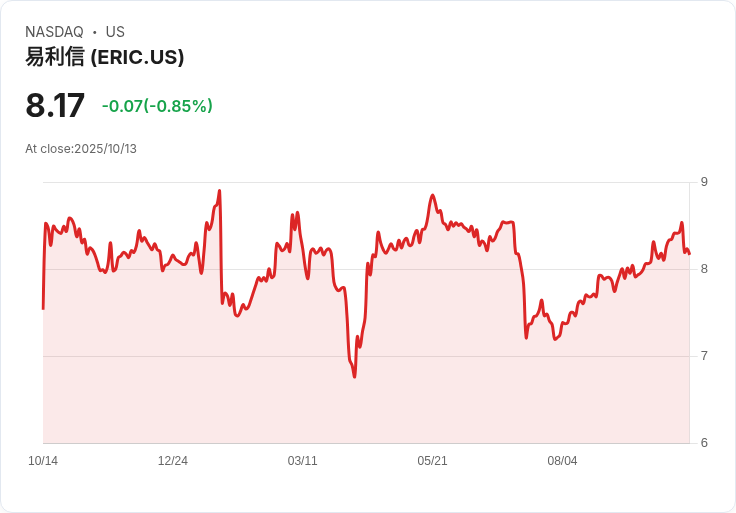
Task: Click the highest peak of the price line
Action: 219,191
